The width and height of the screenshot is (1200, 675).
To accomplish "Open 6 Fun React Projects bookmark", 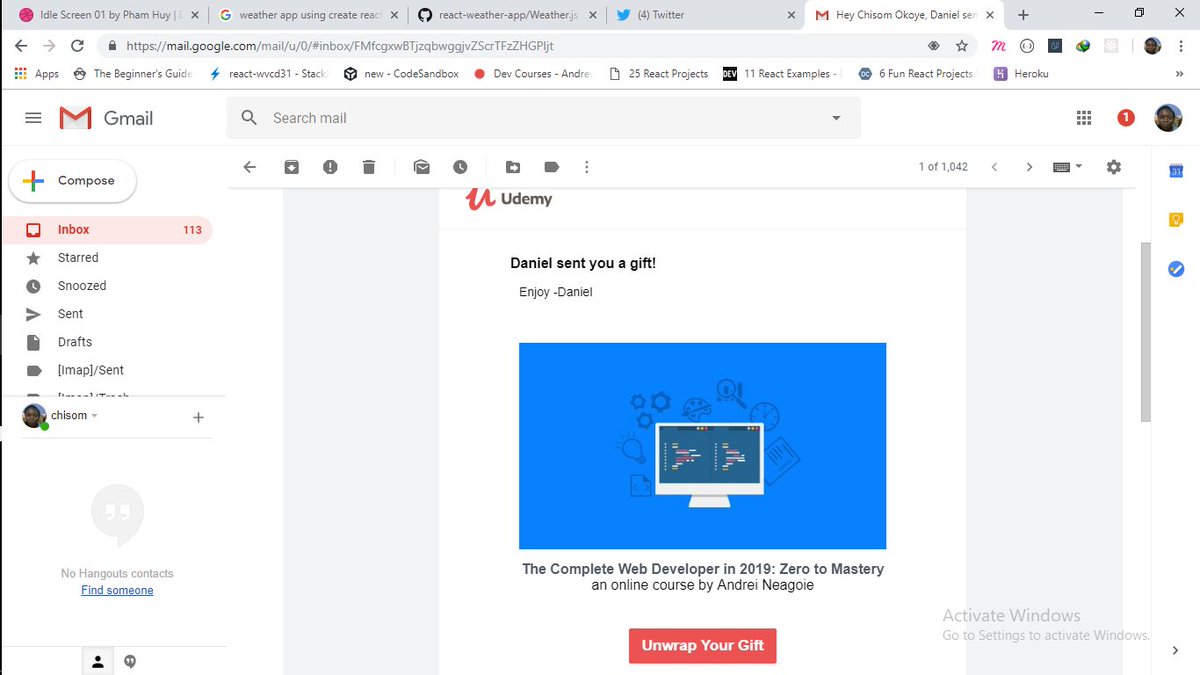I will pyautogui.click(x=916, y=73).
